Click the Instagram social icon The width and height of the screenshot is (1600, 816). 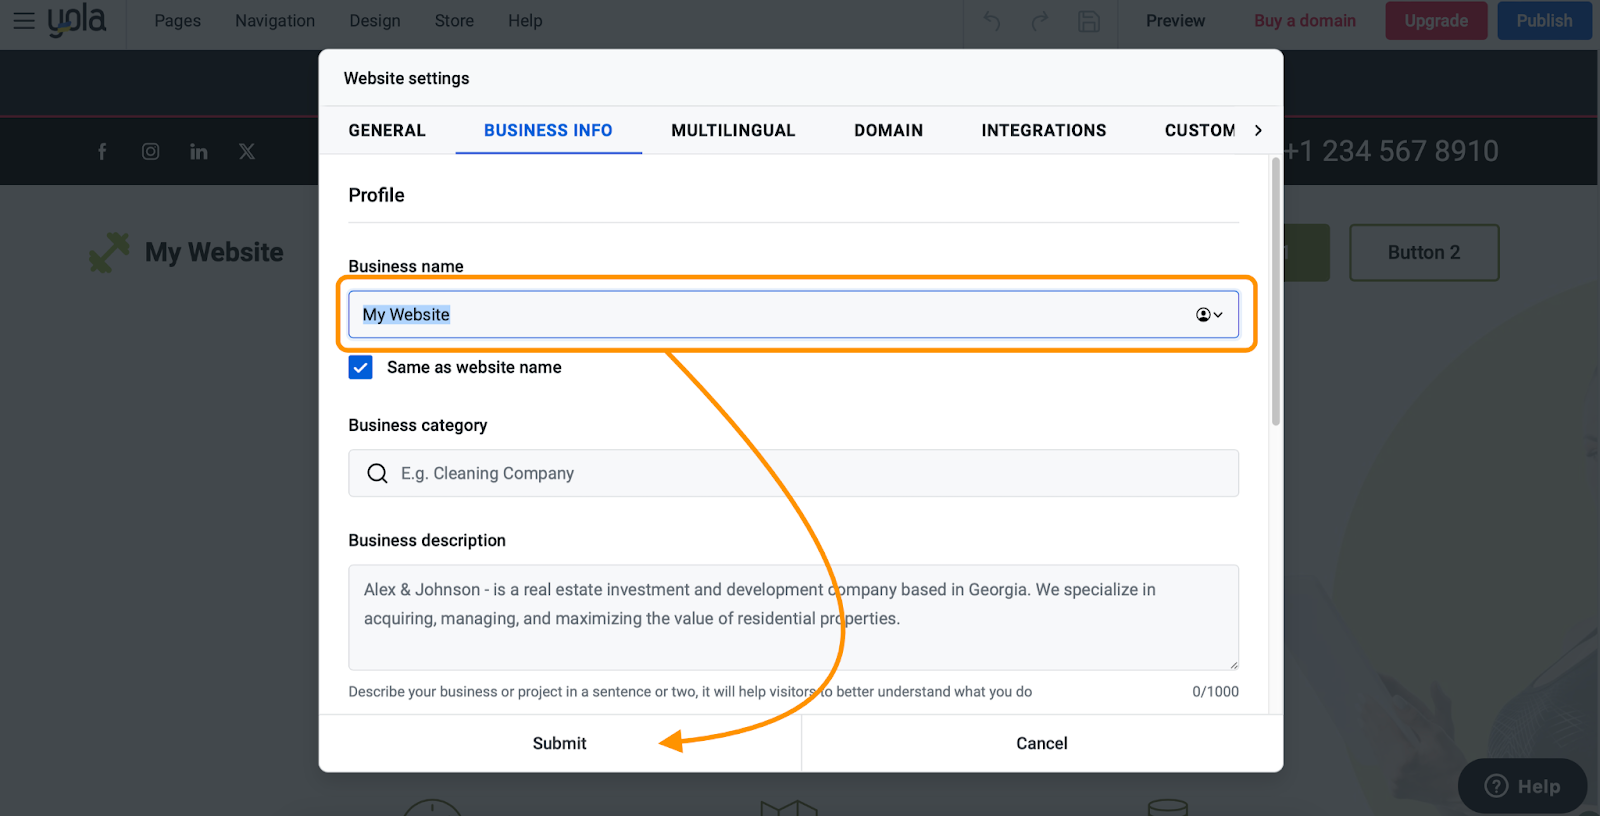150,151
